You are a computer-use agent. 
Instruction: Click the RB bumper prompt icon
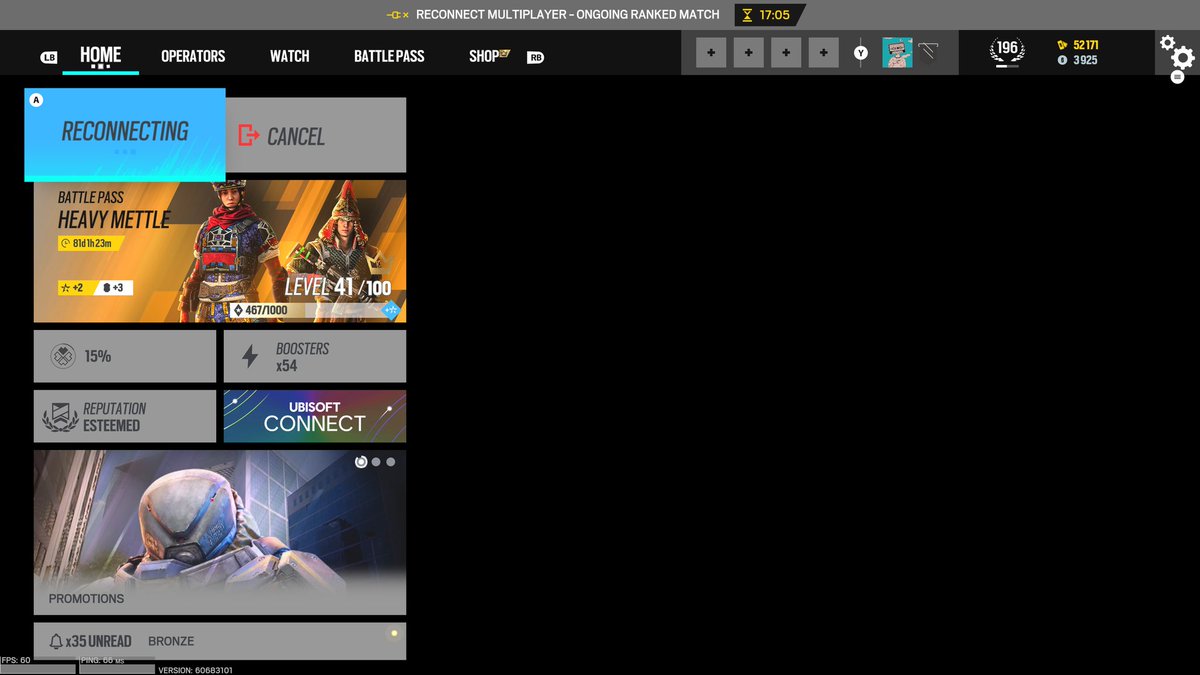[536, 58]
